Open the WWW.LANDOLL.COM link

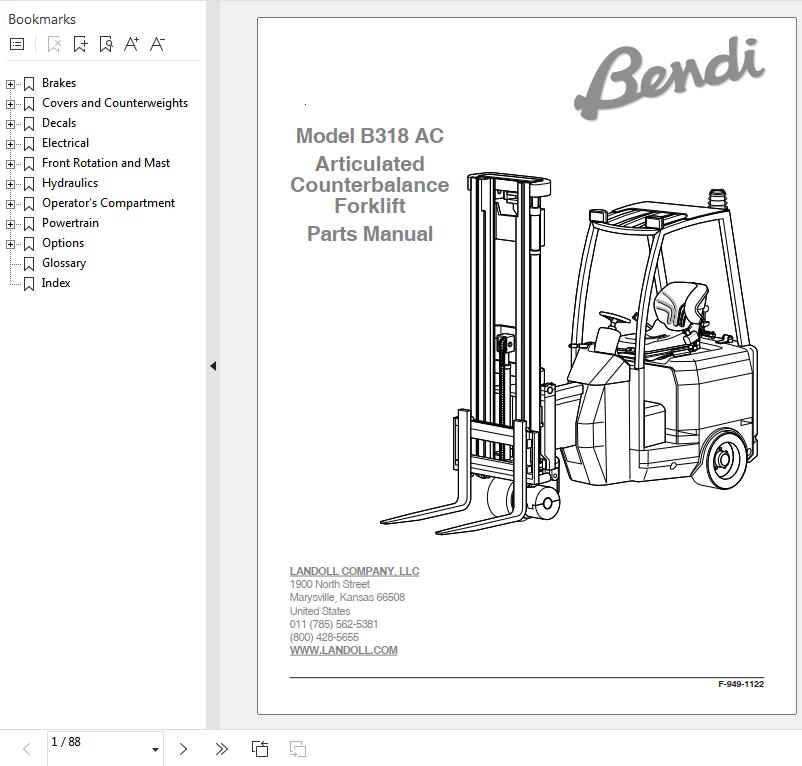(343, 650)
